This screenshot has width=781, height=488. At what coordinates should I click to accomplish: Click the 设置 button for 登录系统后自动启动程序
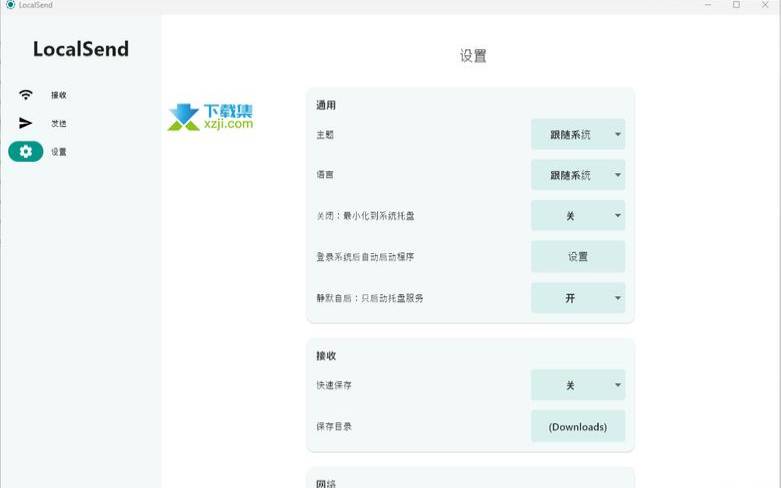[578, 256]
